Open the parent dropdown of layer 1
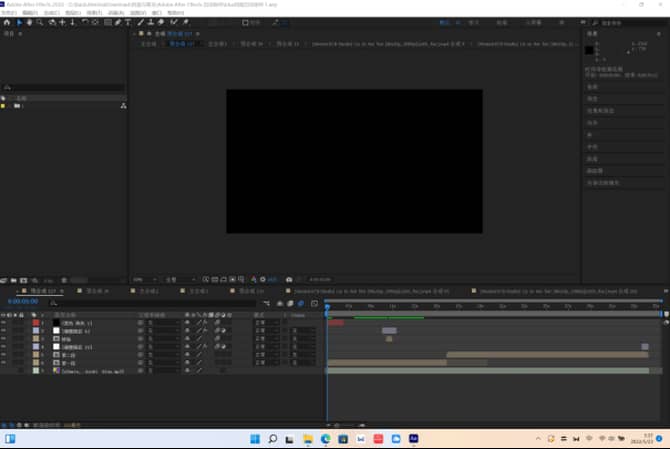Viewport: 670px width, 449px height. [x=164, y=323]
